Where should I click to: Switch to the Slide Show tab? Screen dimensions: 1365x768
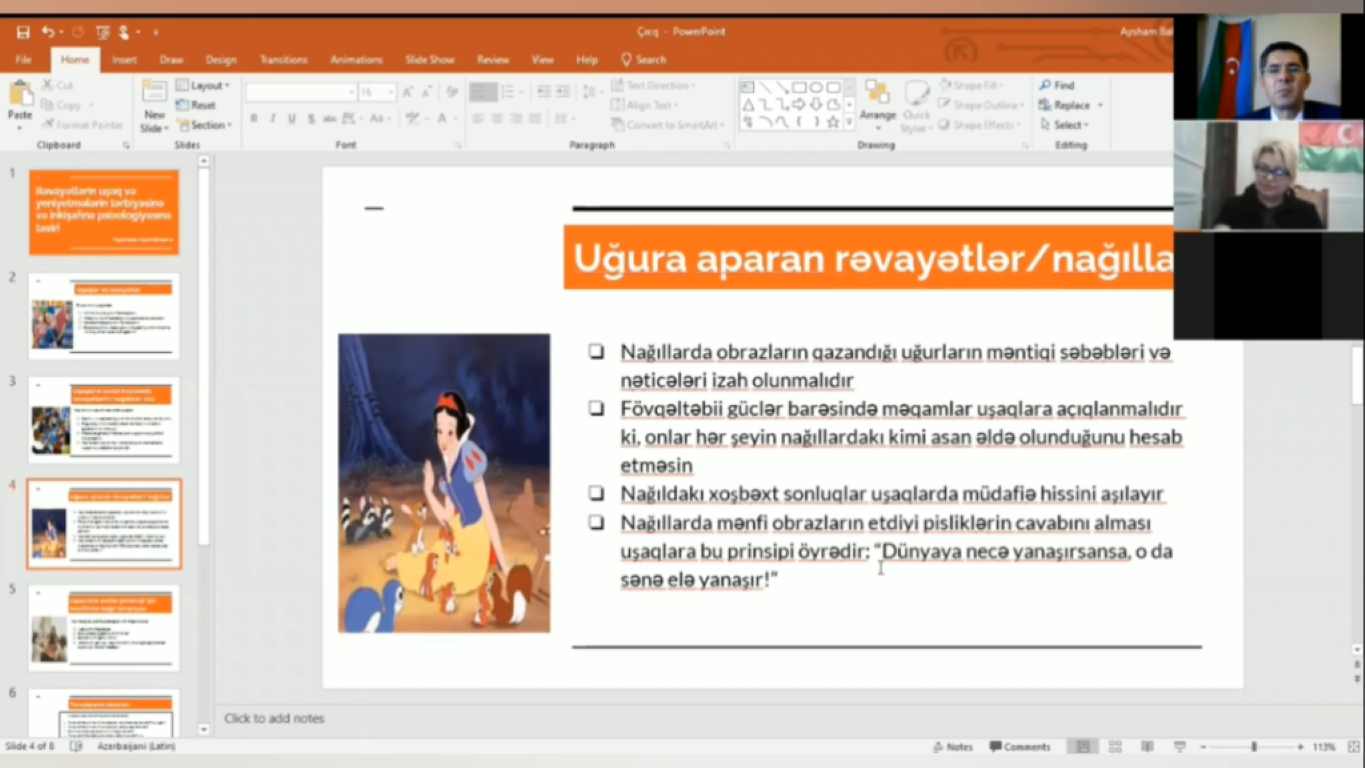click(x=430, y=60)
